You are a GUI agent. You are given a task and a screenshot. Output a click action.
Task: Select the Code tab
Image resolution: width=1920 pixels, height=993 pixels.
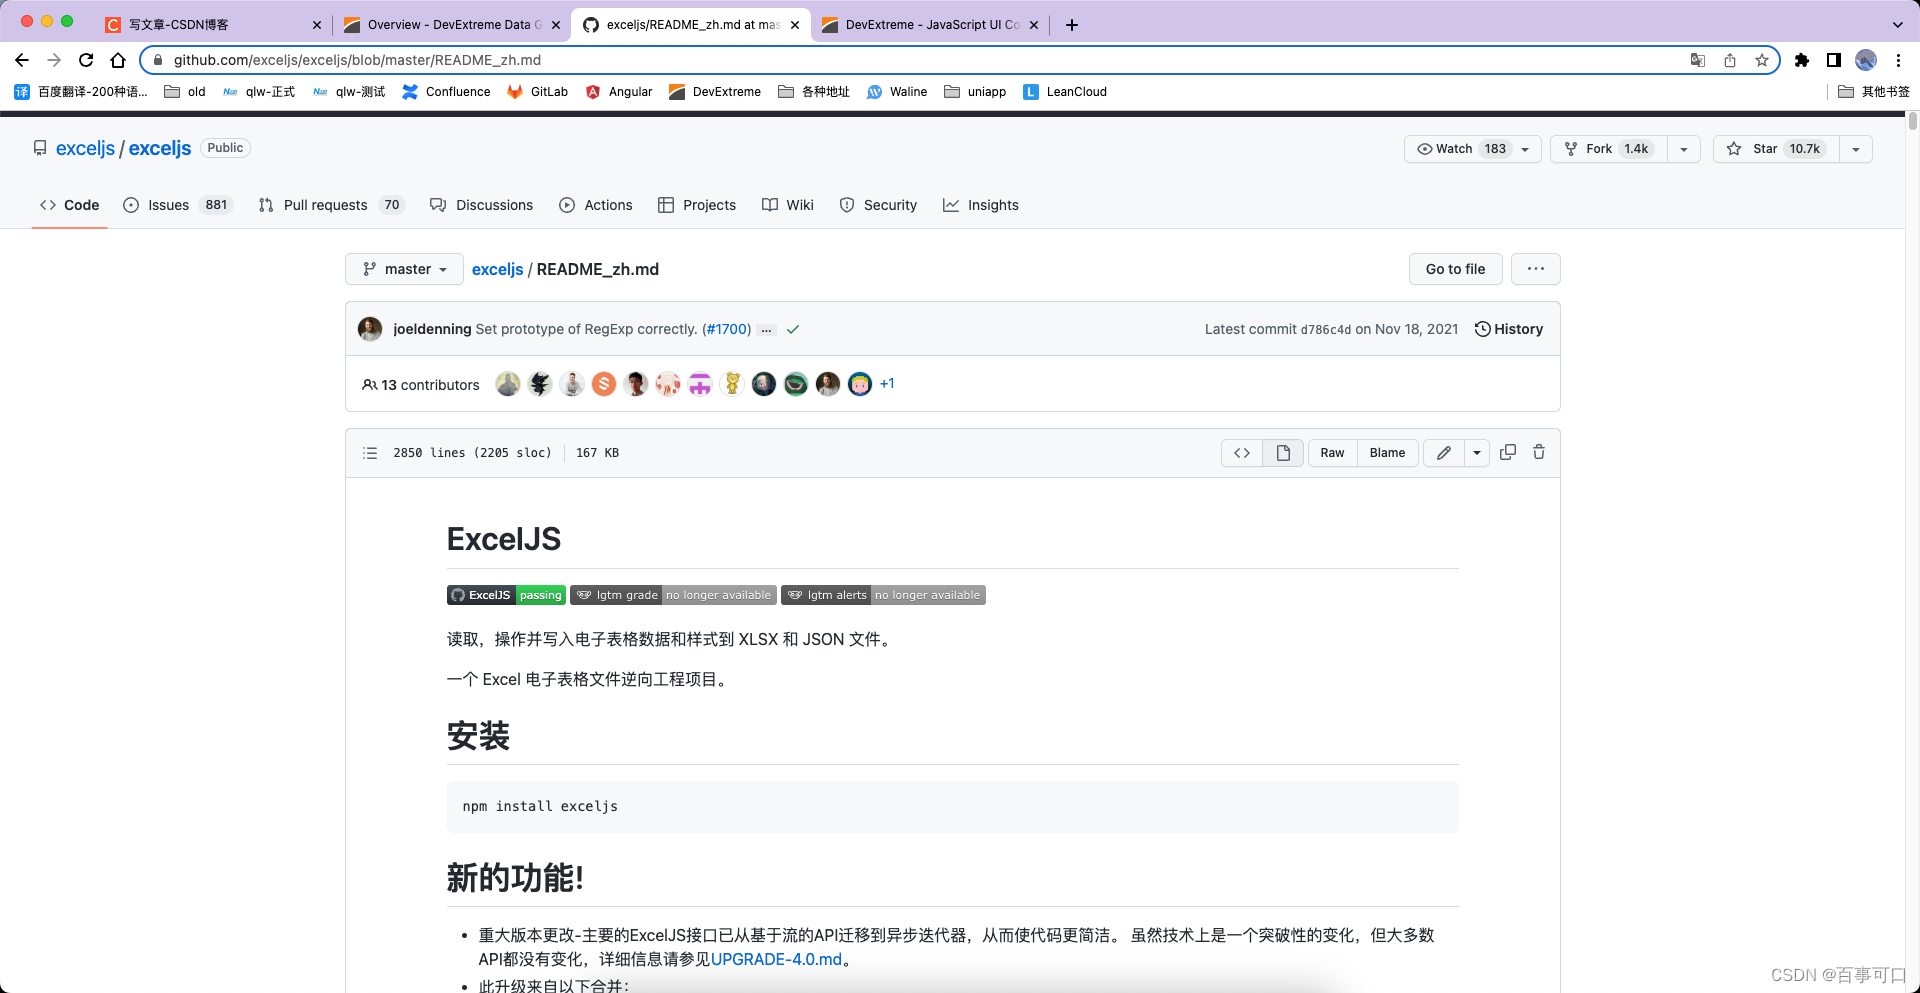(x=70, y=205)
